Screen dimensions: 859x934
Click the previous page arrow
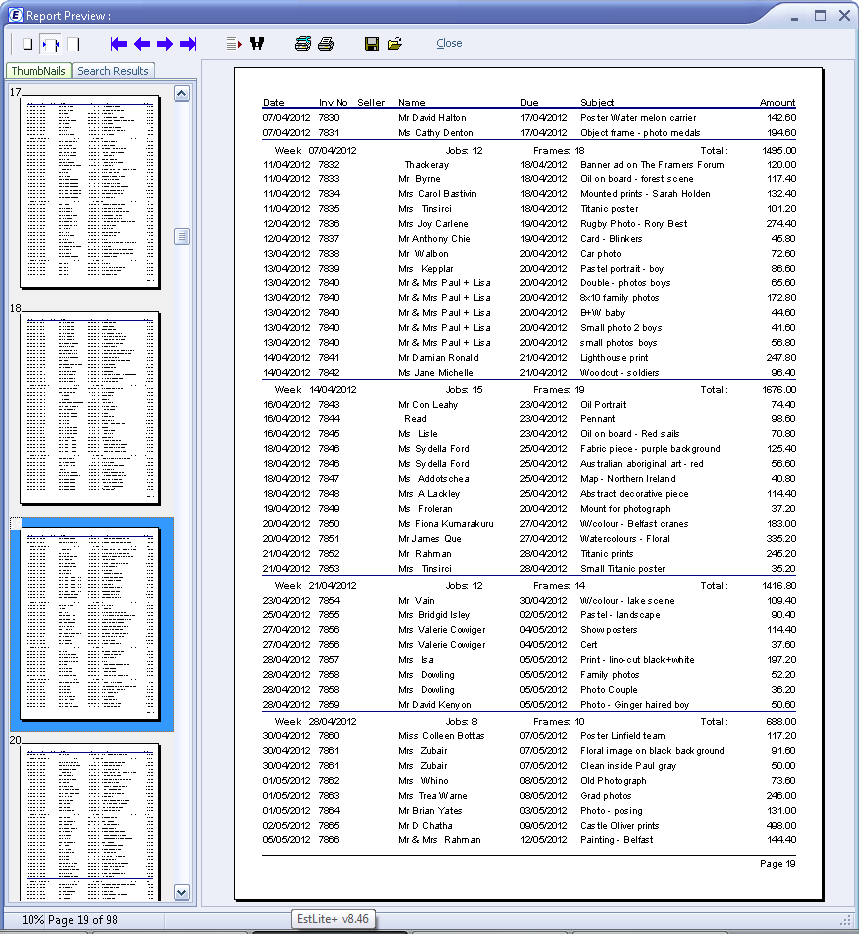tap(142, 44)
